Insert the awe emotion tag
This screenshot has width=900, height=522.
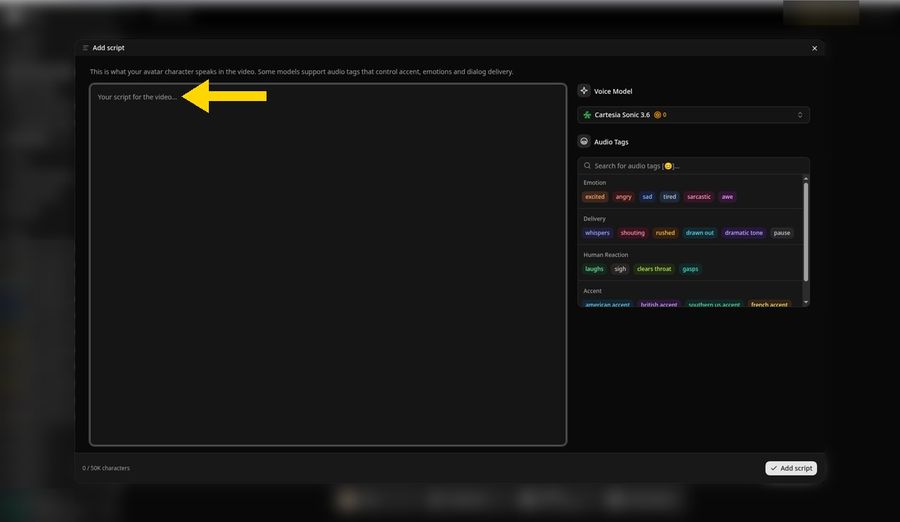[727, 196]
